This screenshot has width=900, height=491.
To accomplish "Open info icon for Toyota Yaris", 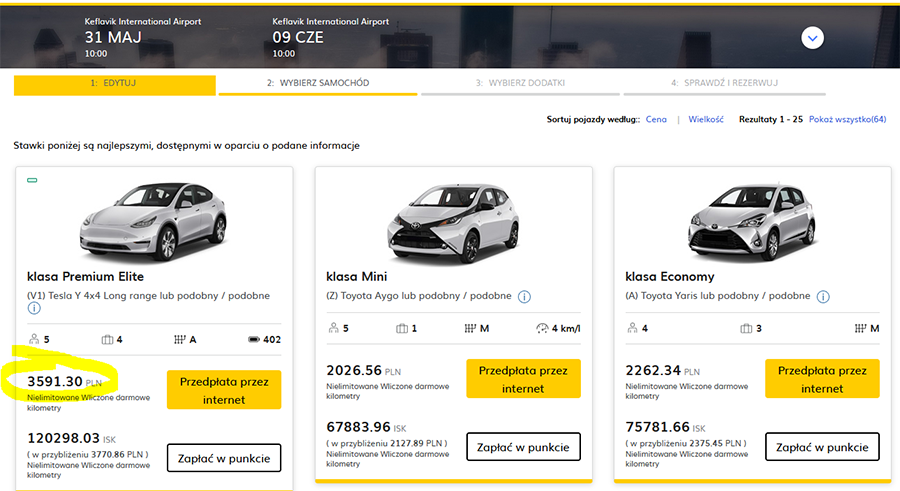I will point(823,297).
